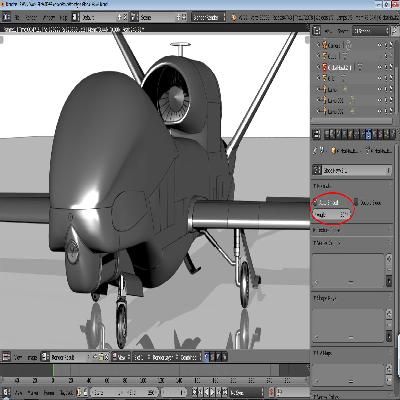Open the Image editor View menu
Screen dimensions: 400x400
pos(19,357)
